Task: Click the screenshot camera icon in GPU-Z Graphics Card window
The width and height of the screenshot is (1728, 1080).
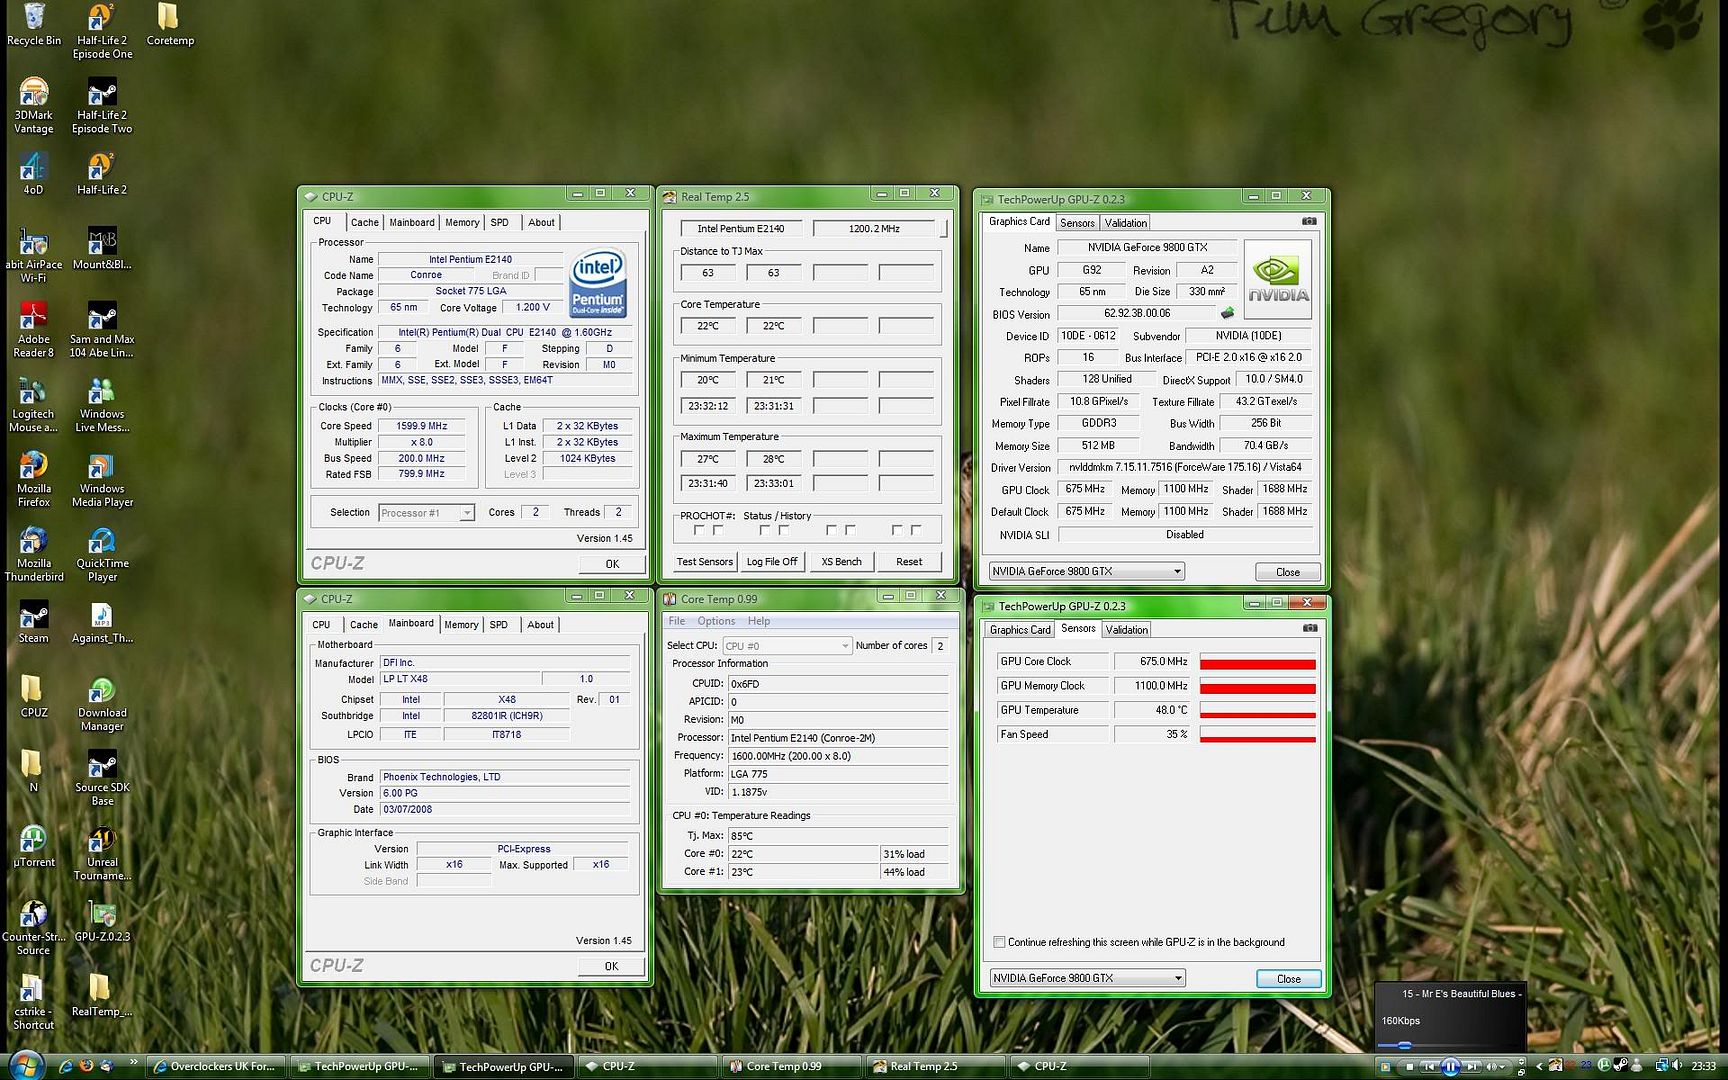Action: [x=1309, y=221]
